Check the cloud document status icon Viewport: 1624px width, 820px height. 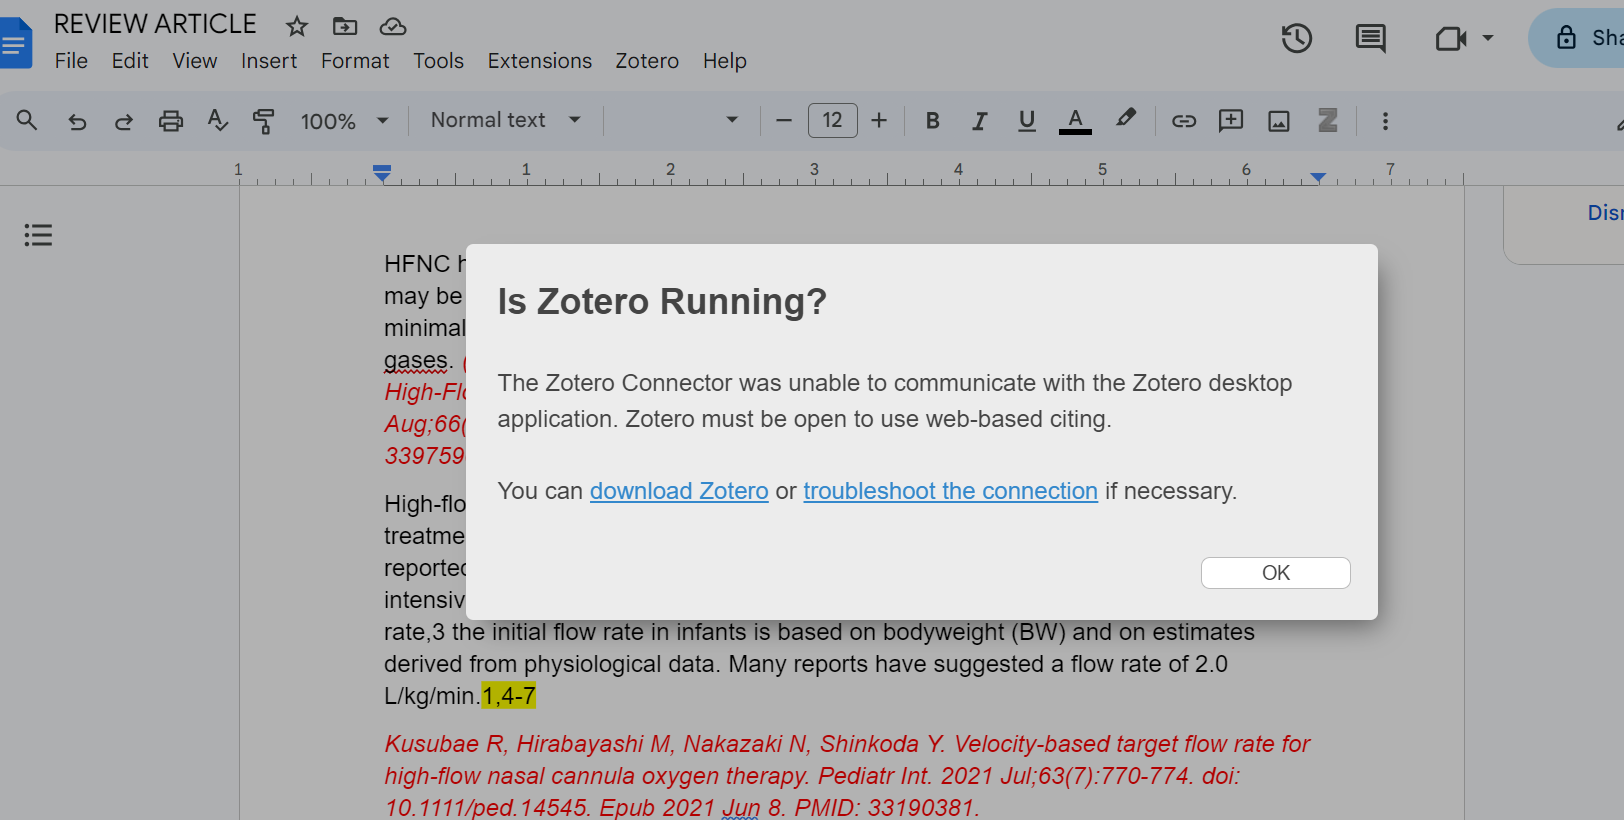pyautogui.click(x=393, y=26)
